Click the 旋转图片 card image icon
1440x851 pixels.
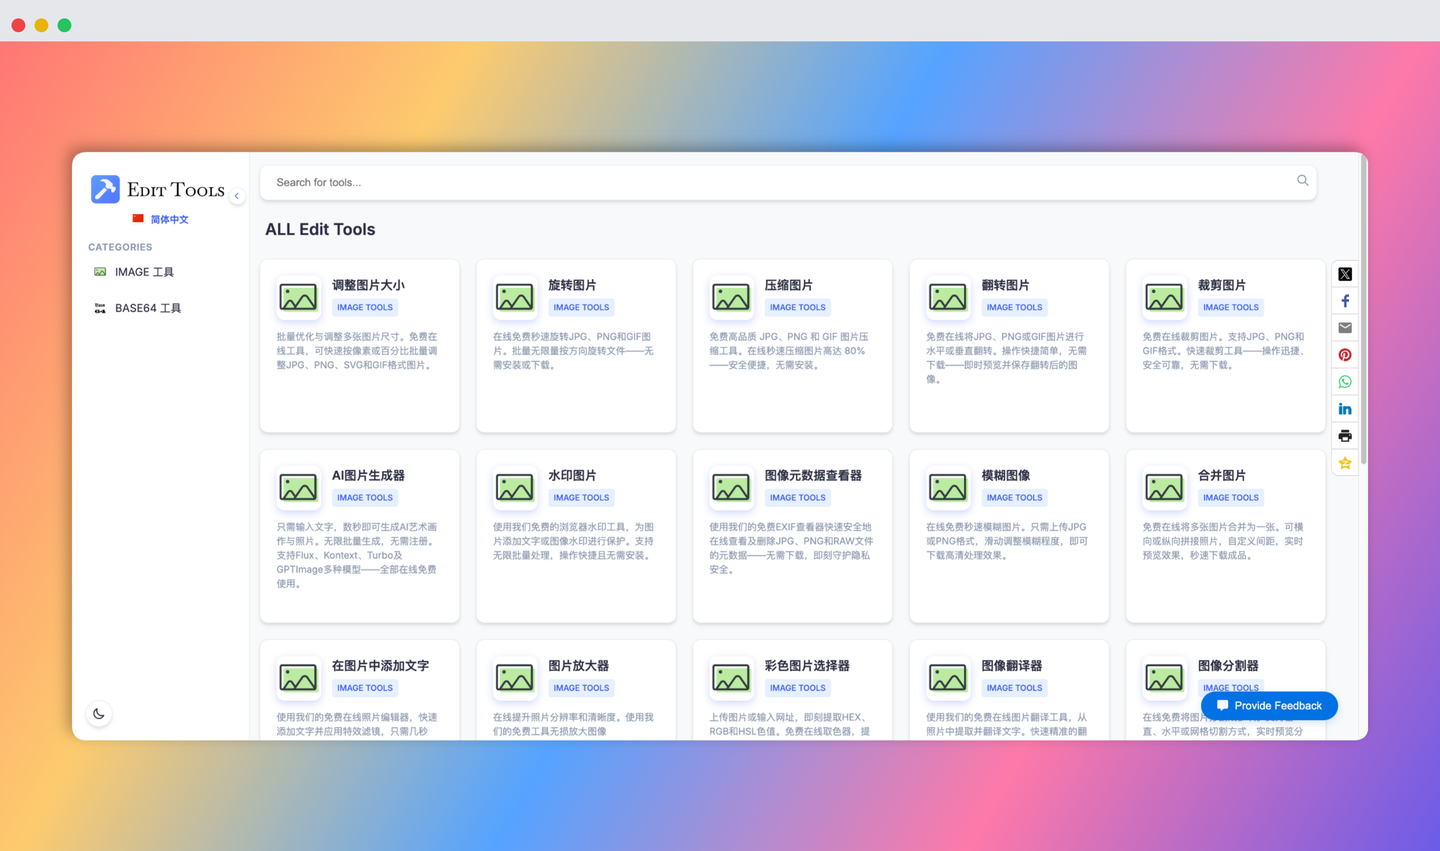tap(515, 297)
